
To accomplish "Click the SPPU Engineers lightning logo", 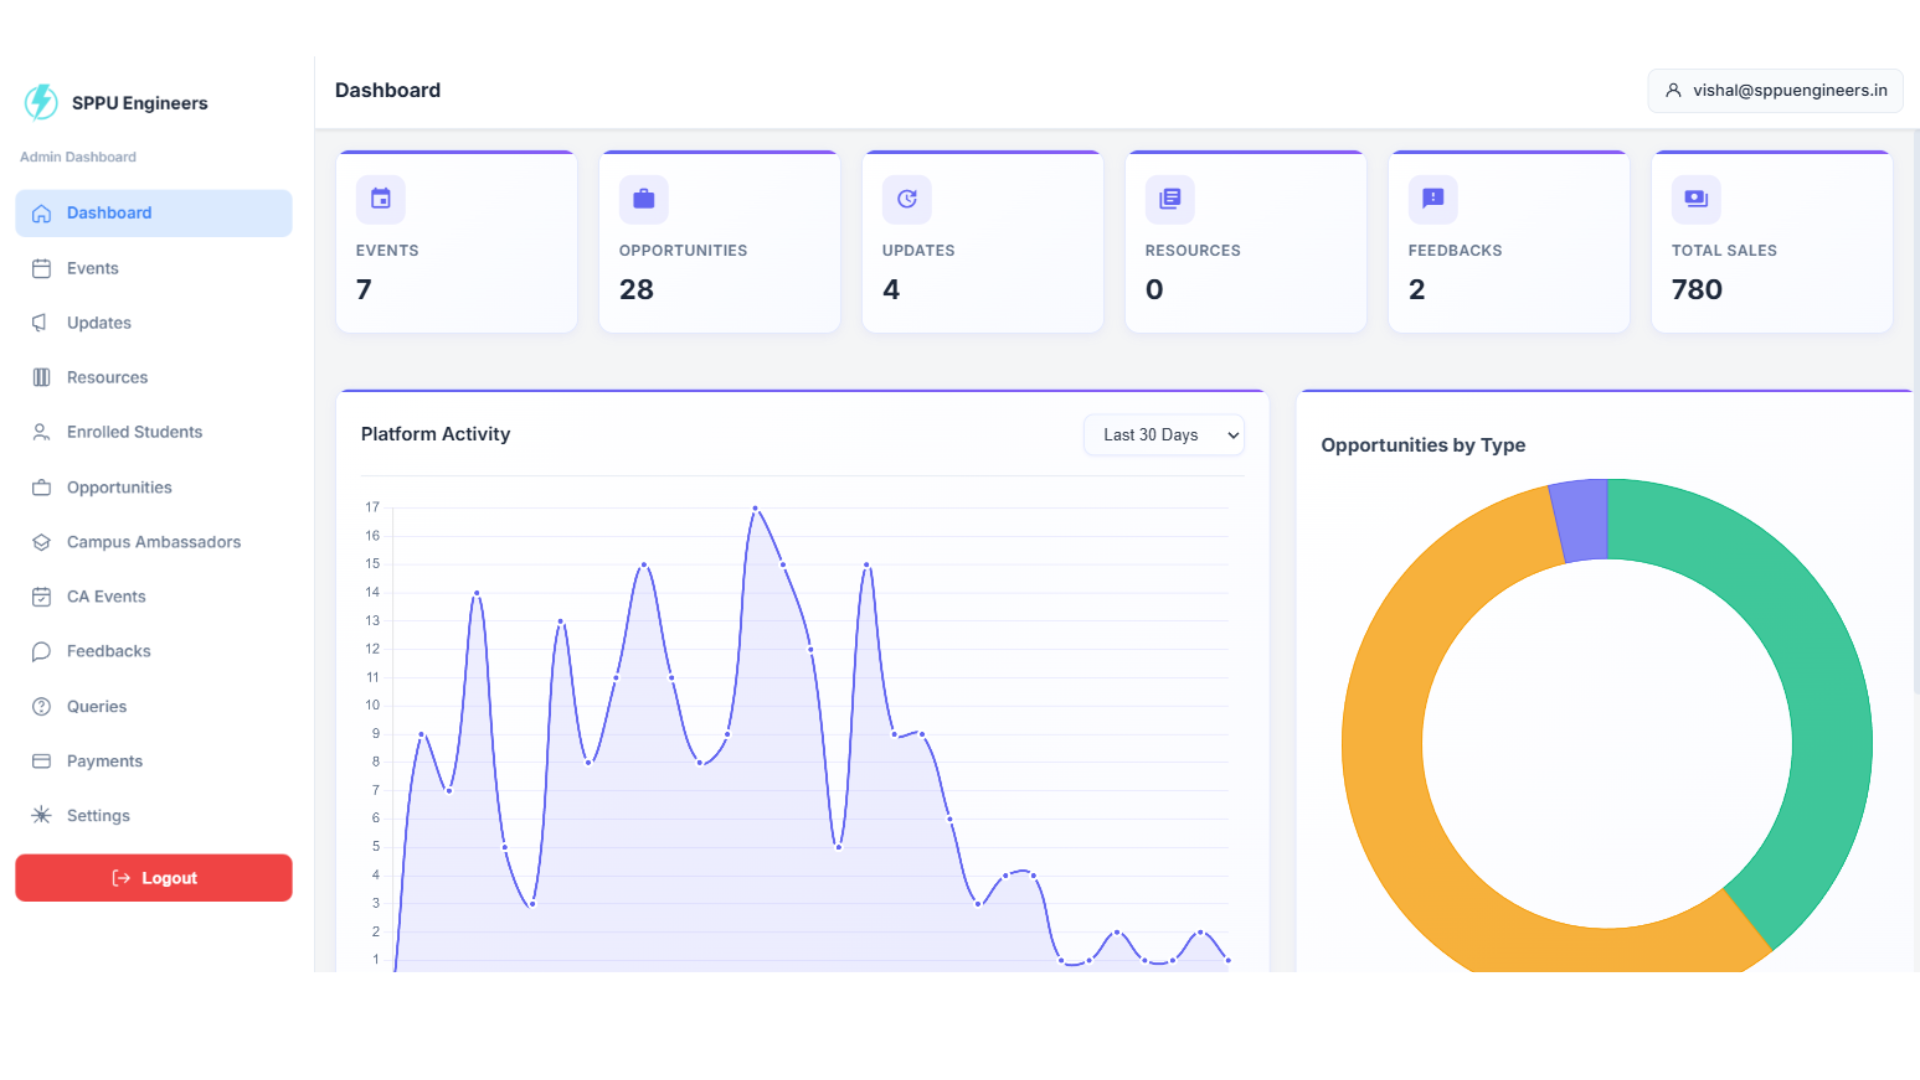I will (41, 102).
